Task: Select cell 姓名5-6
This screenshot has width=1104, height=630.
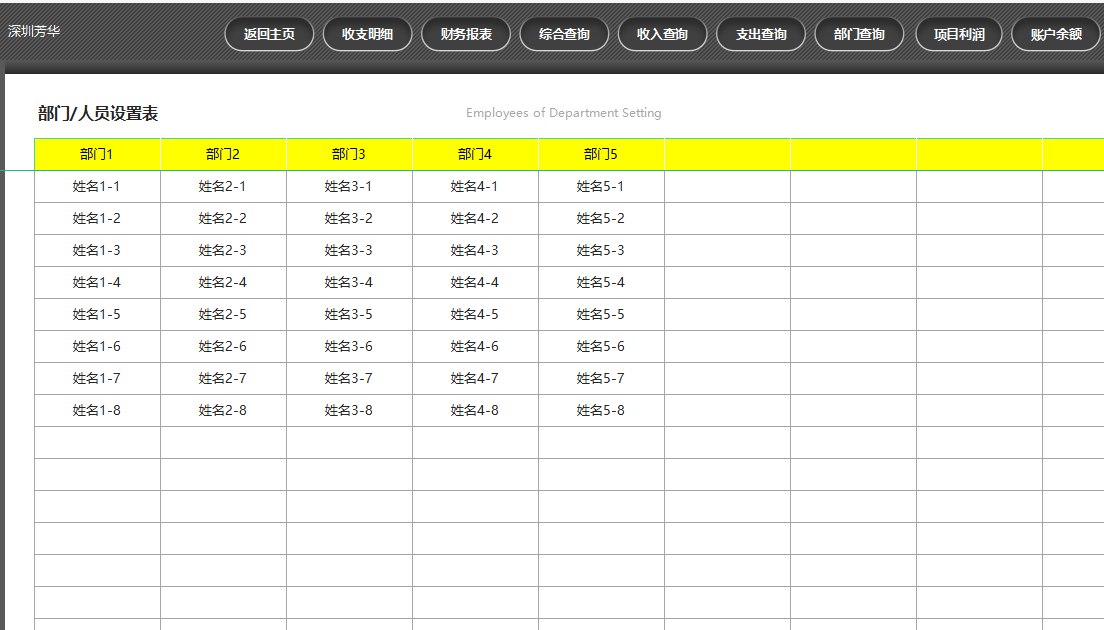Action: 601,346
